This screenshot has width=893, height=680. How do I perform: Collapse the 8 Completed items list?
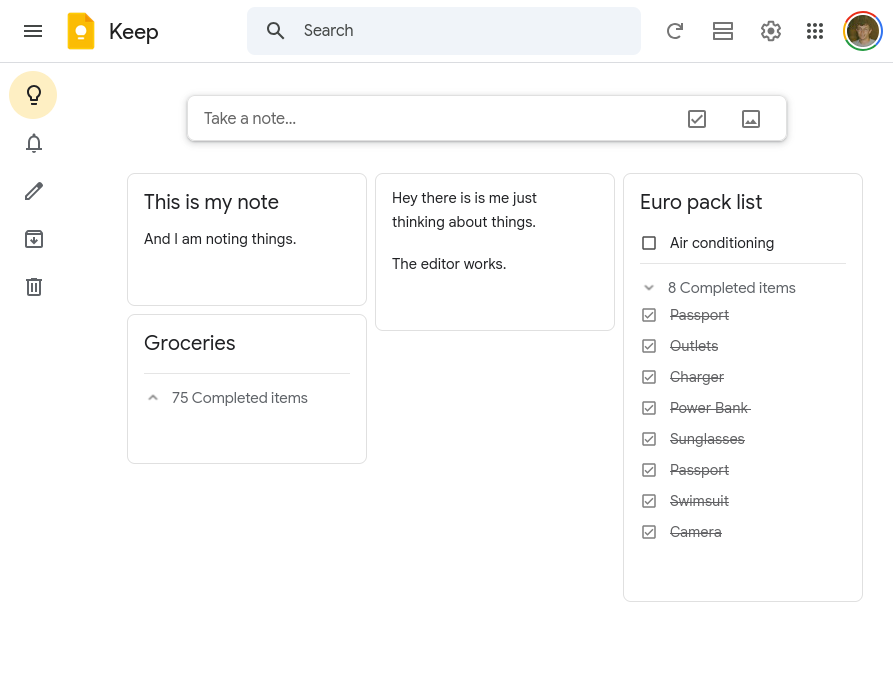[x=648, y=287]
